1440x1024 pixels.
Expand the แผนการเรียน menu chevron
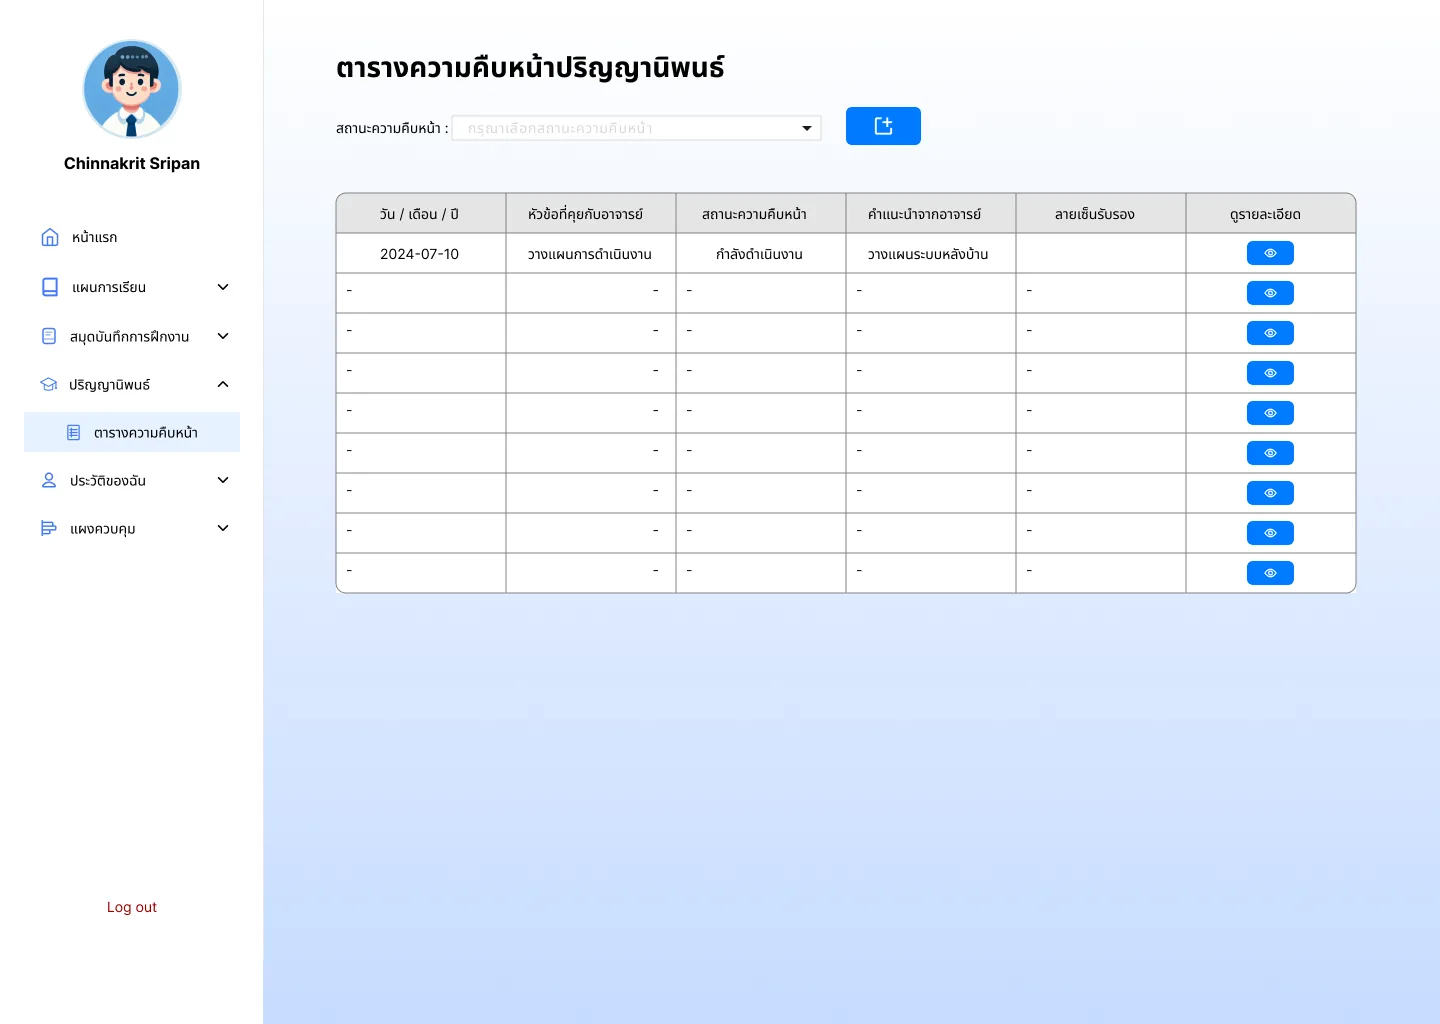point(223,287)
